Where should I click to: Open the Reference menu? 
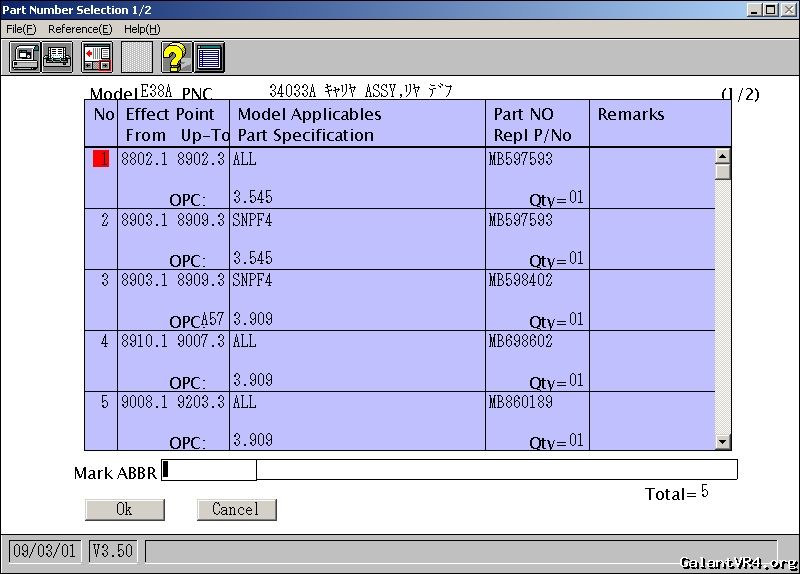tap(80, 29)
